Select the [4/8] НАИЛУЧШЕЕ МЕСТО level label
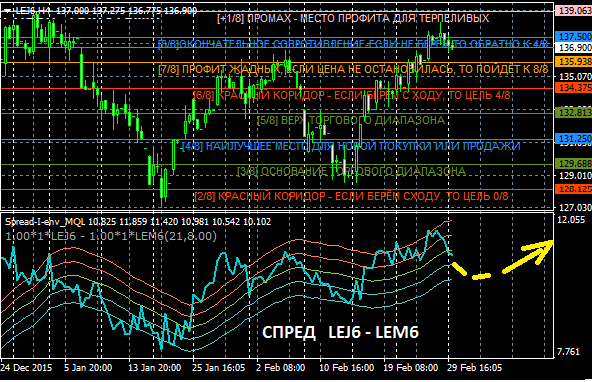Image resolution: width=592 pixels, height=382 pixels. (x=351, y=146)
